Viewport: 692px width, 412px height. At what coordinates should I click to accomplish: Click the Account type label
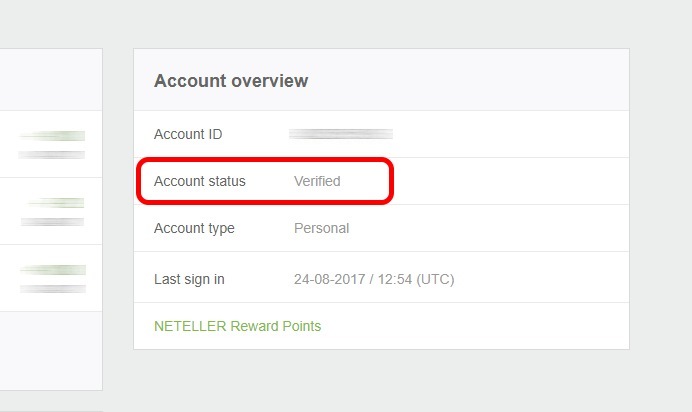tap(194, 228)
